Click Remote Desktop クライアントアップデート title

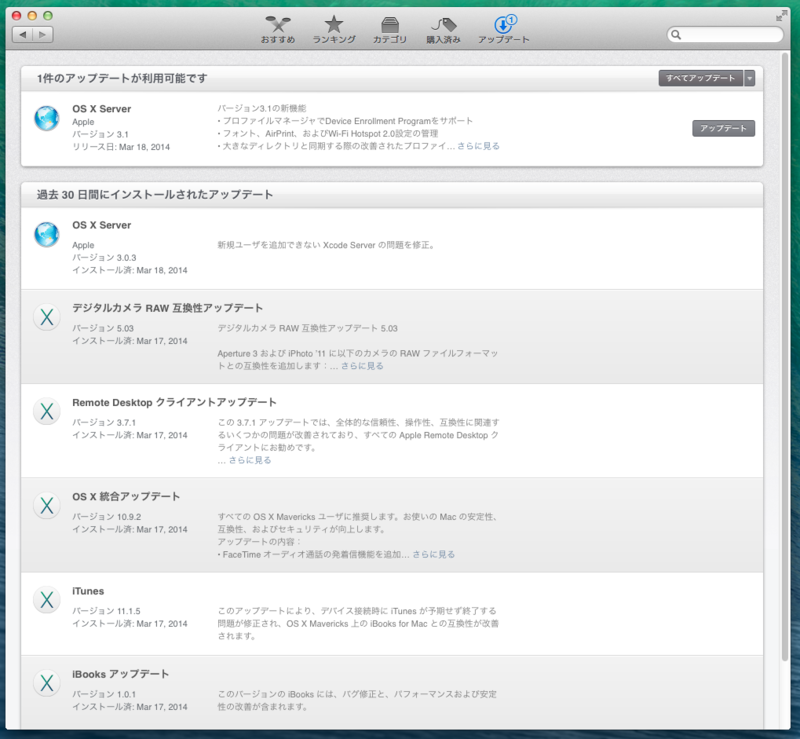pos(174,403)
